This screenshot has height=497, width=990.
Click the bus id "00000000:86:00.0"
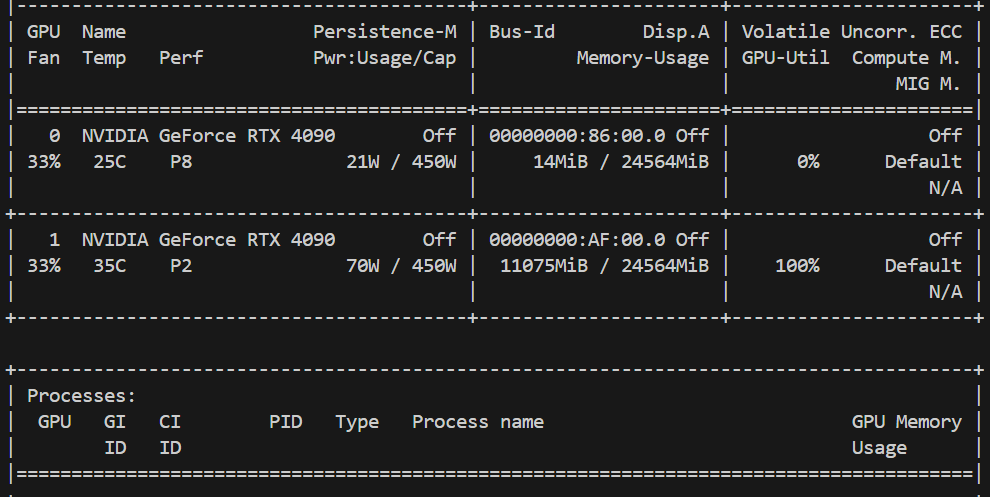point(577,136)
